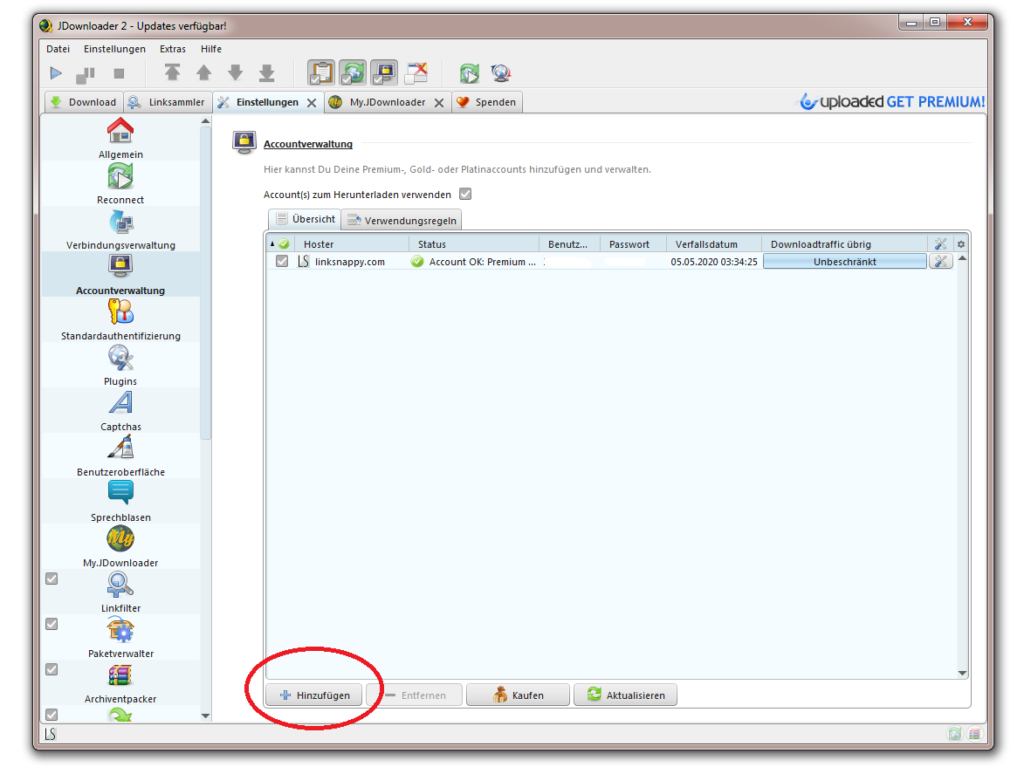Screen dimensions: 1024x767
Task: Open My.JDownloader settings in sidebar
Action: pos(120,547)
